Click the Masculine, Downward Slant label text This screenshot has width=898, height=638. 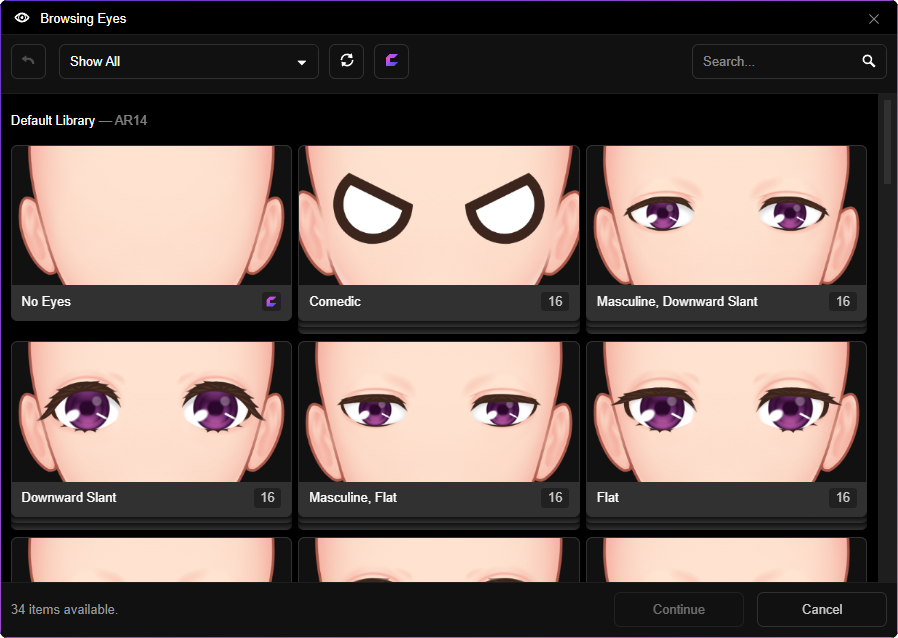click(677, 301)
